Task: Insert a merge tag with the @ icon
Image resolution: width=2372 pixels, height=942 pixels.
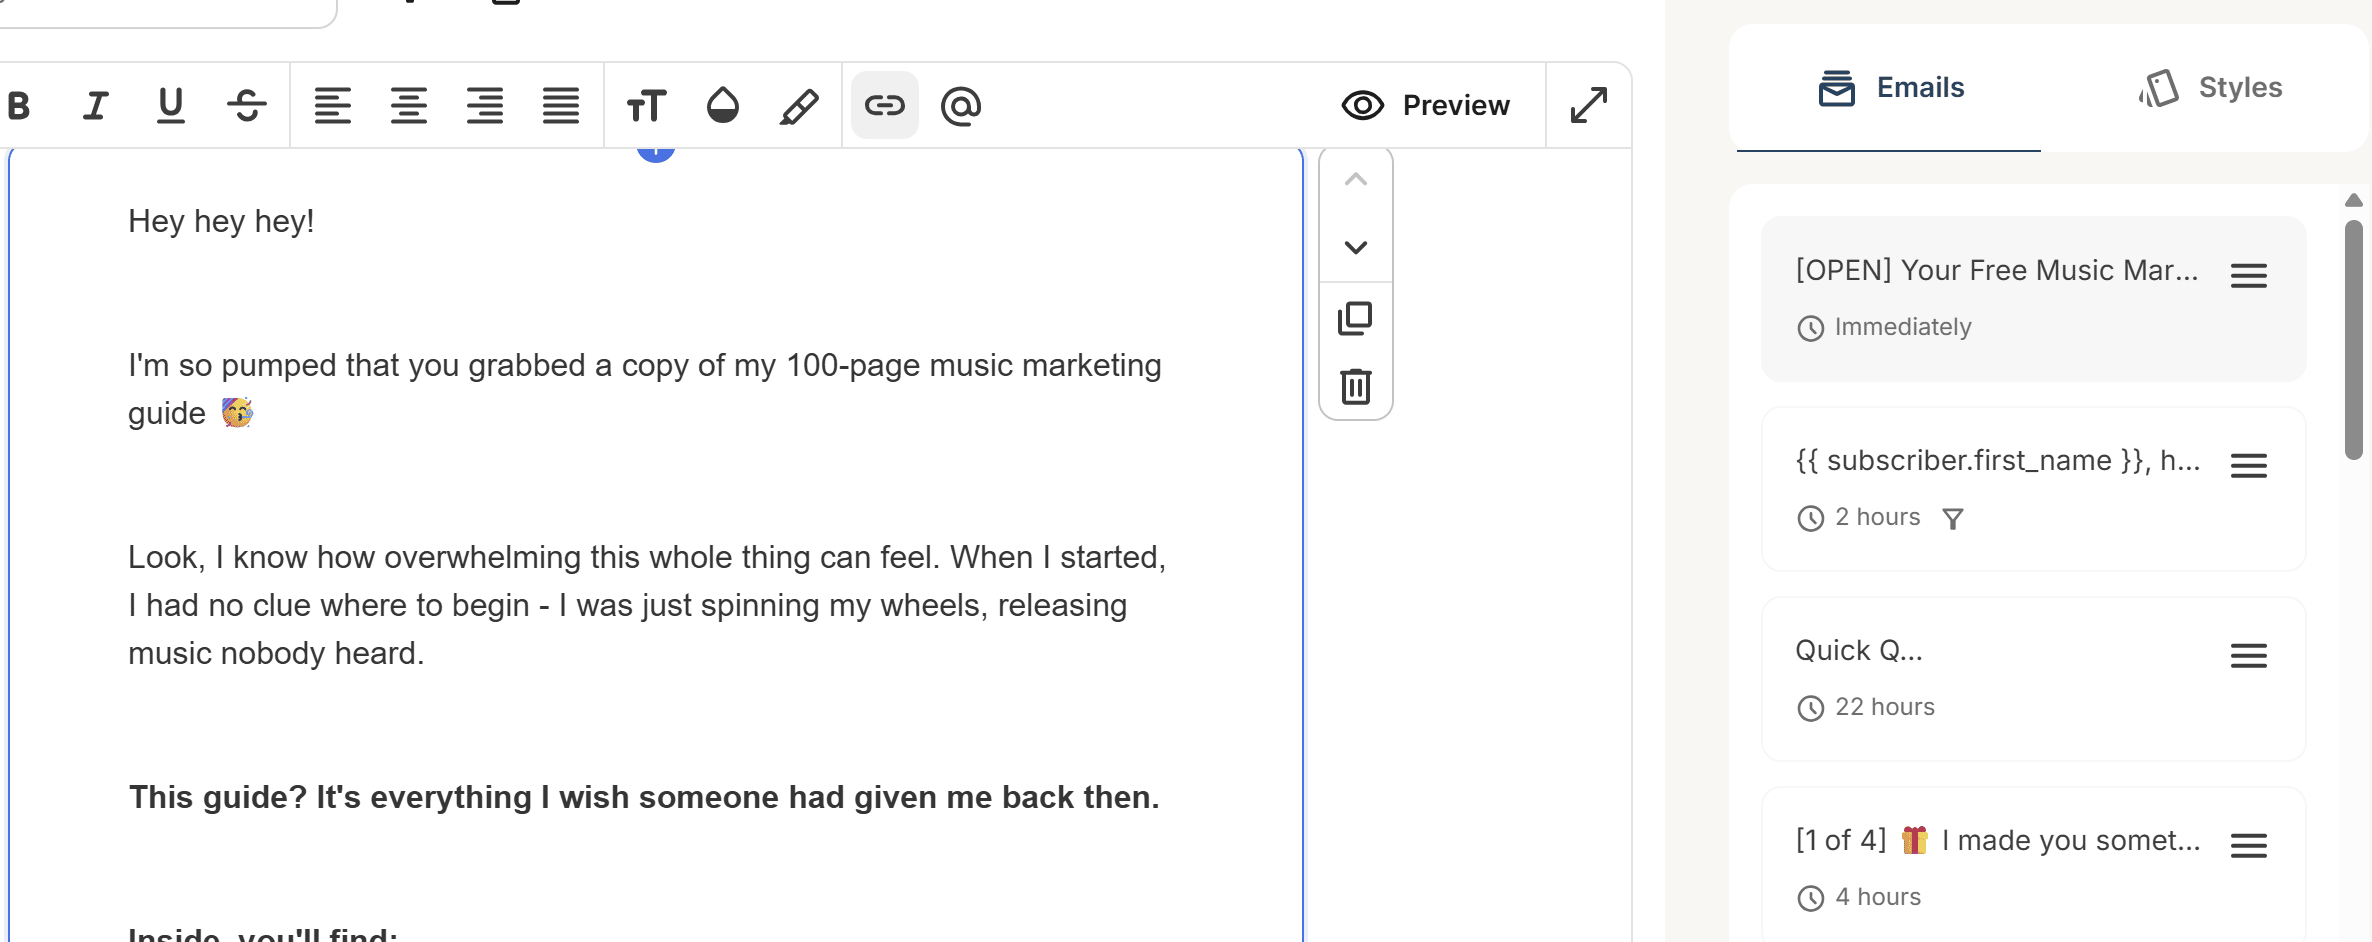Action: tap(961, 105)
